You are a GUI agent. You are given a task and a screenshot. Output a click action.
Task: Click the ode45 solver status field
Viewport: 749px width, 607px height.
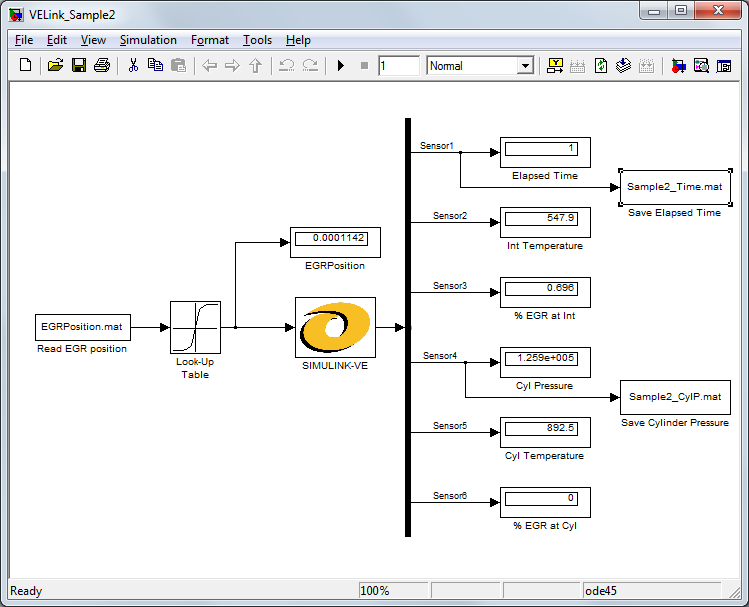click(652, 591)
